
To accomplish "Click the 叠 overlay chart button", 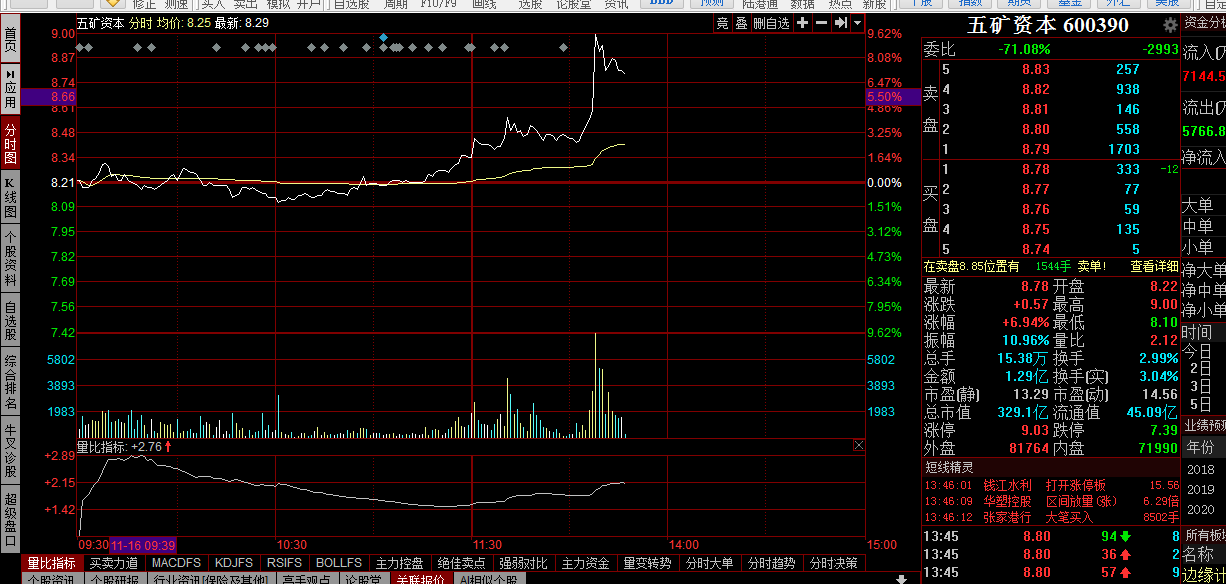I will [x=741, y=23].
